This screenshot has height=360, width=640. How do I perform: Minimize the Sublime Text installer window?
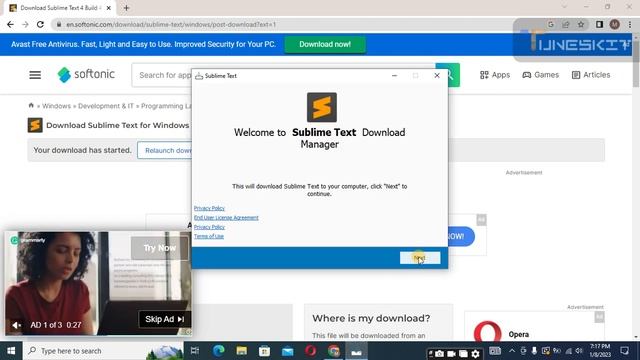pos(394,76)
